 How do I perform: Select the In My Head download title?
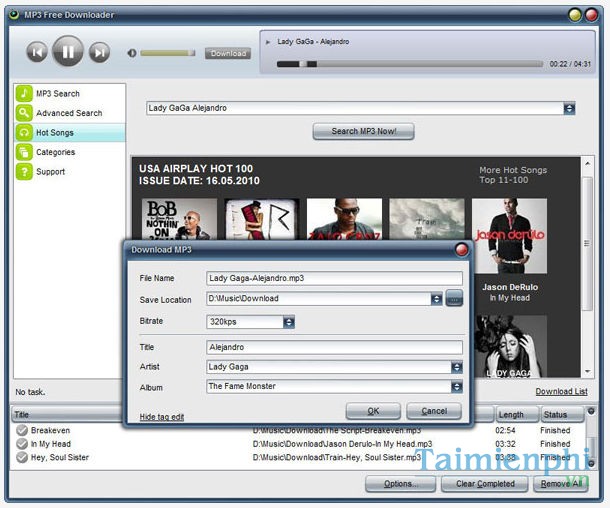[x=51, y=444]
